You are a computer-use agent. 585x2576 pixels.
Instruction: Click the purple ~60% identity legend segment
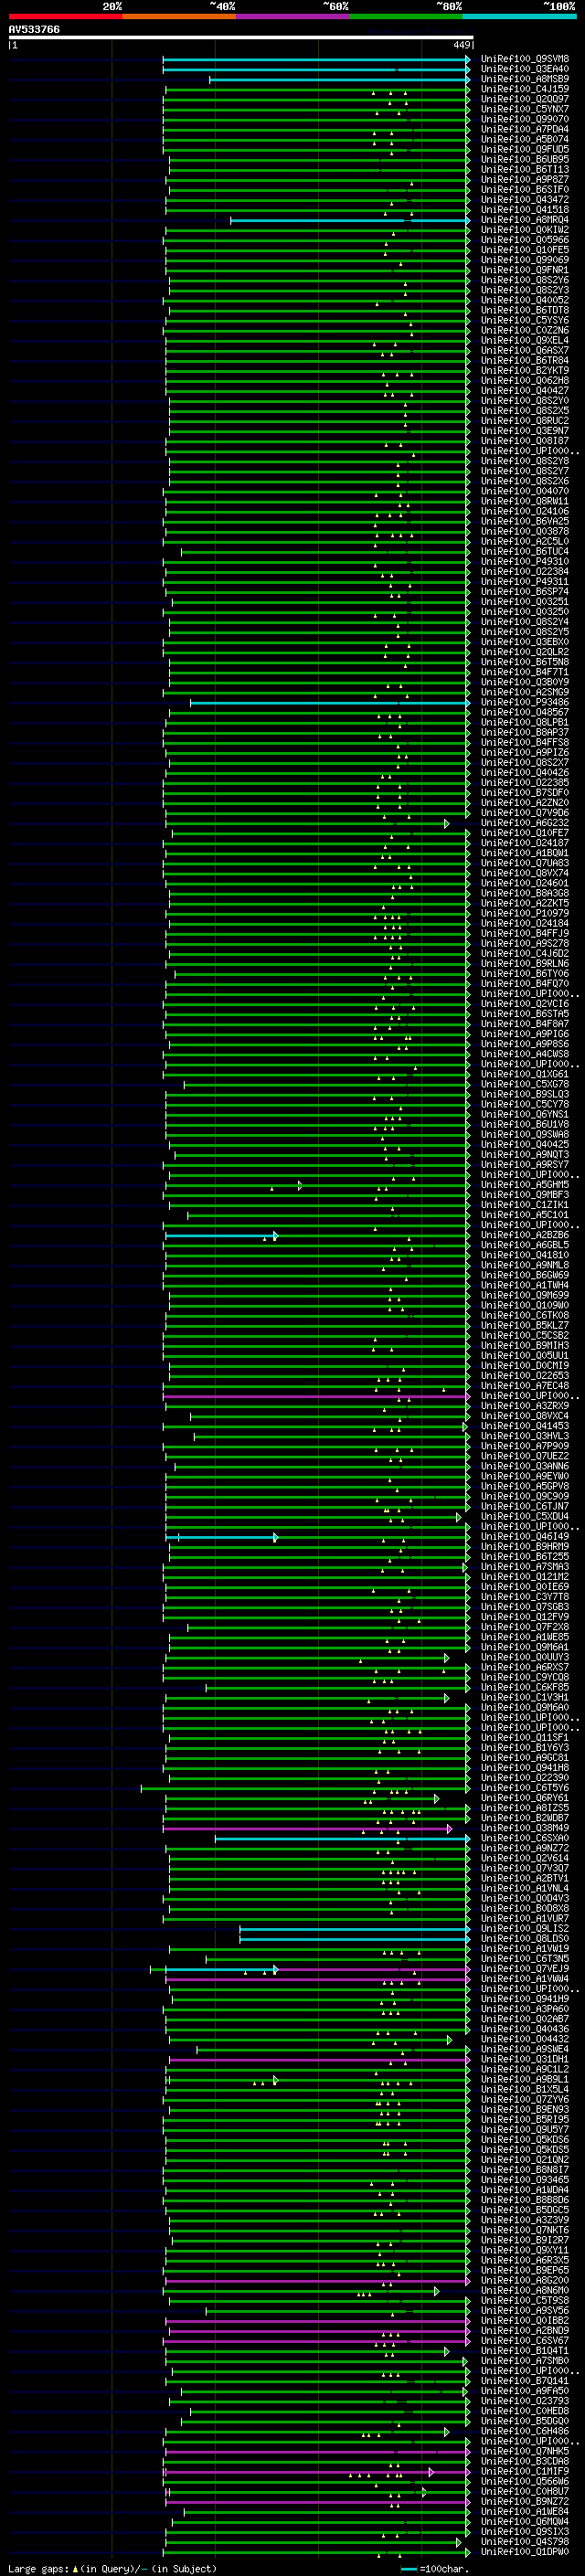293,16
